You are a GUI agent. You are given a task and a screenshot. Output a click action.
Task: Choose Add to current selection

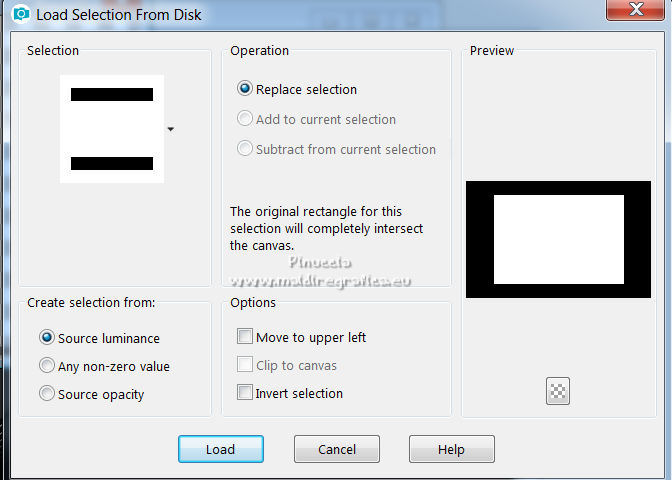(245, 119)
